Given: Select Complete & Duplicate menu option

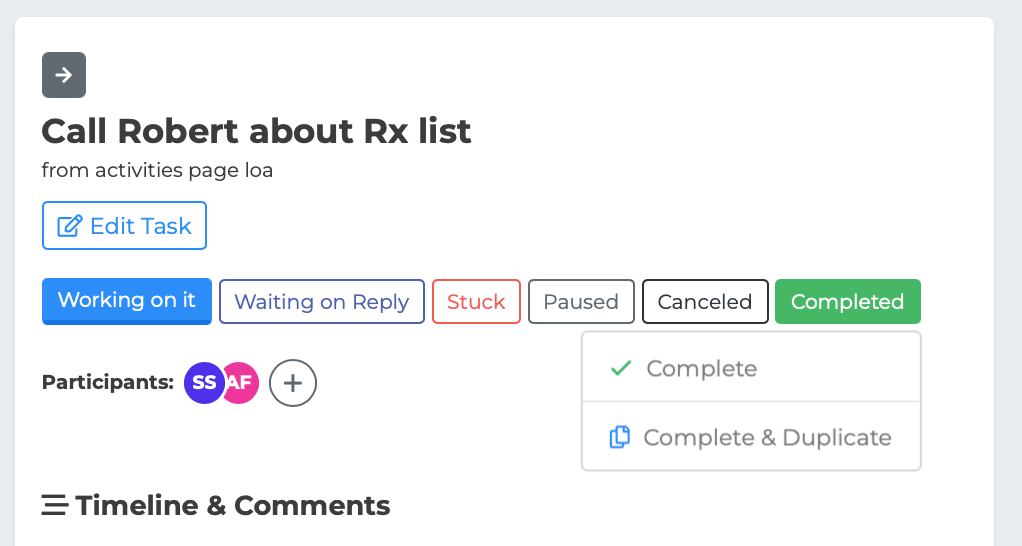Looking at the screenshot, I should 767,437.
